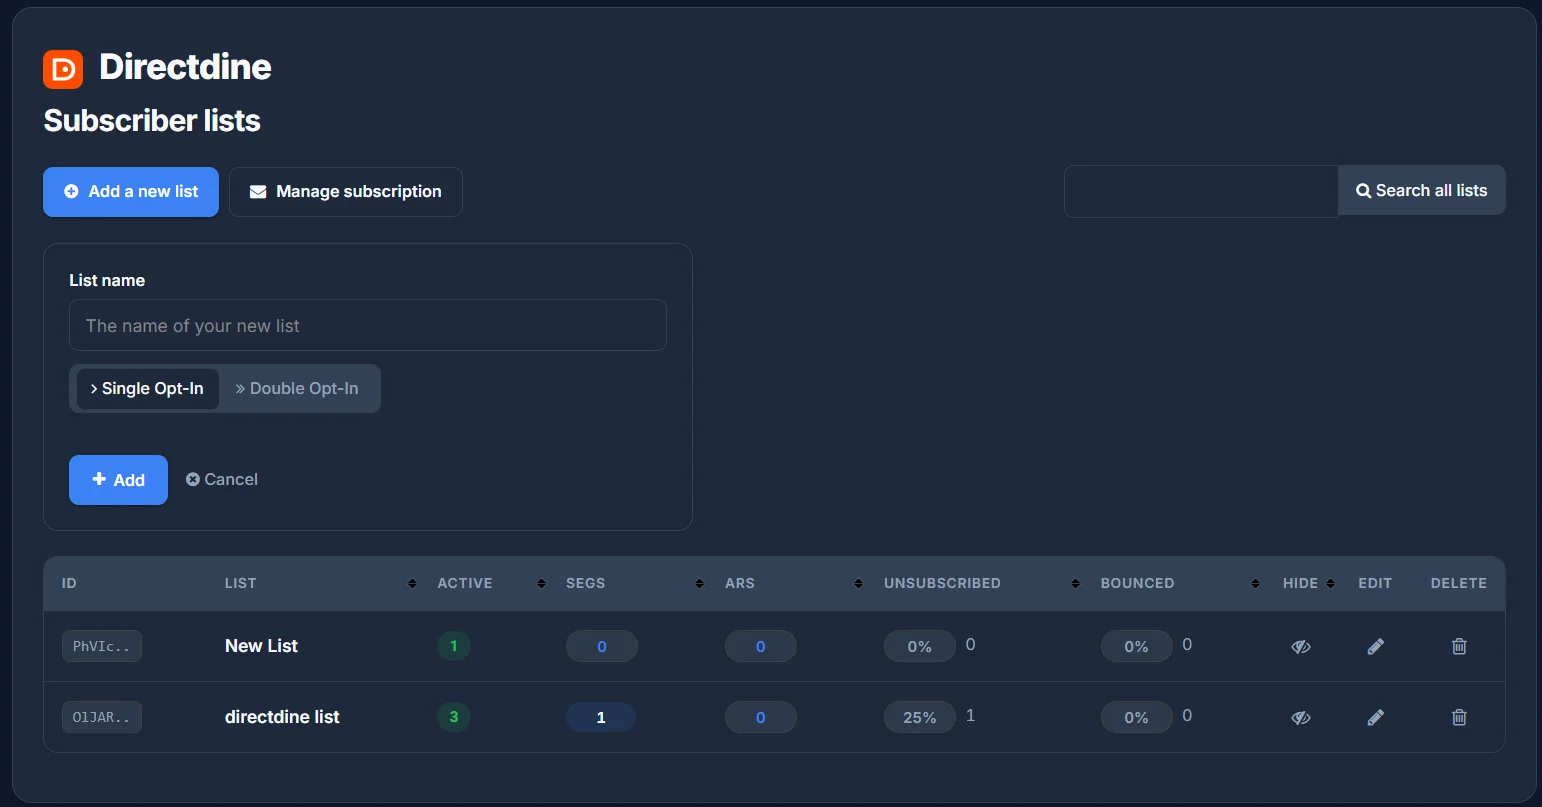Click active count 3 for directdine list
The width and height of the screenshot is (1542, 807).
pos(454,717)
